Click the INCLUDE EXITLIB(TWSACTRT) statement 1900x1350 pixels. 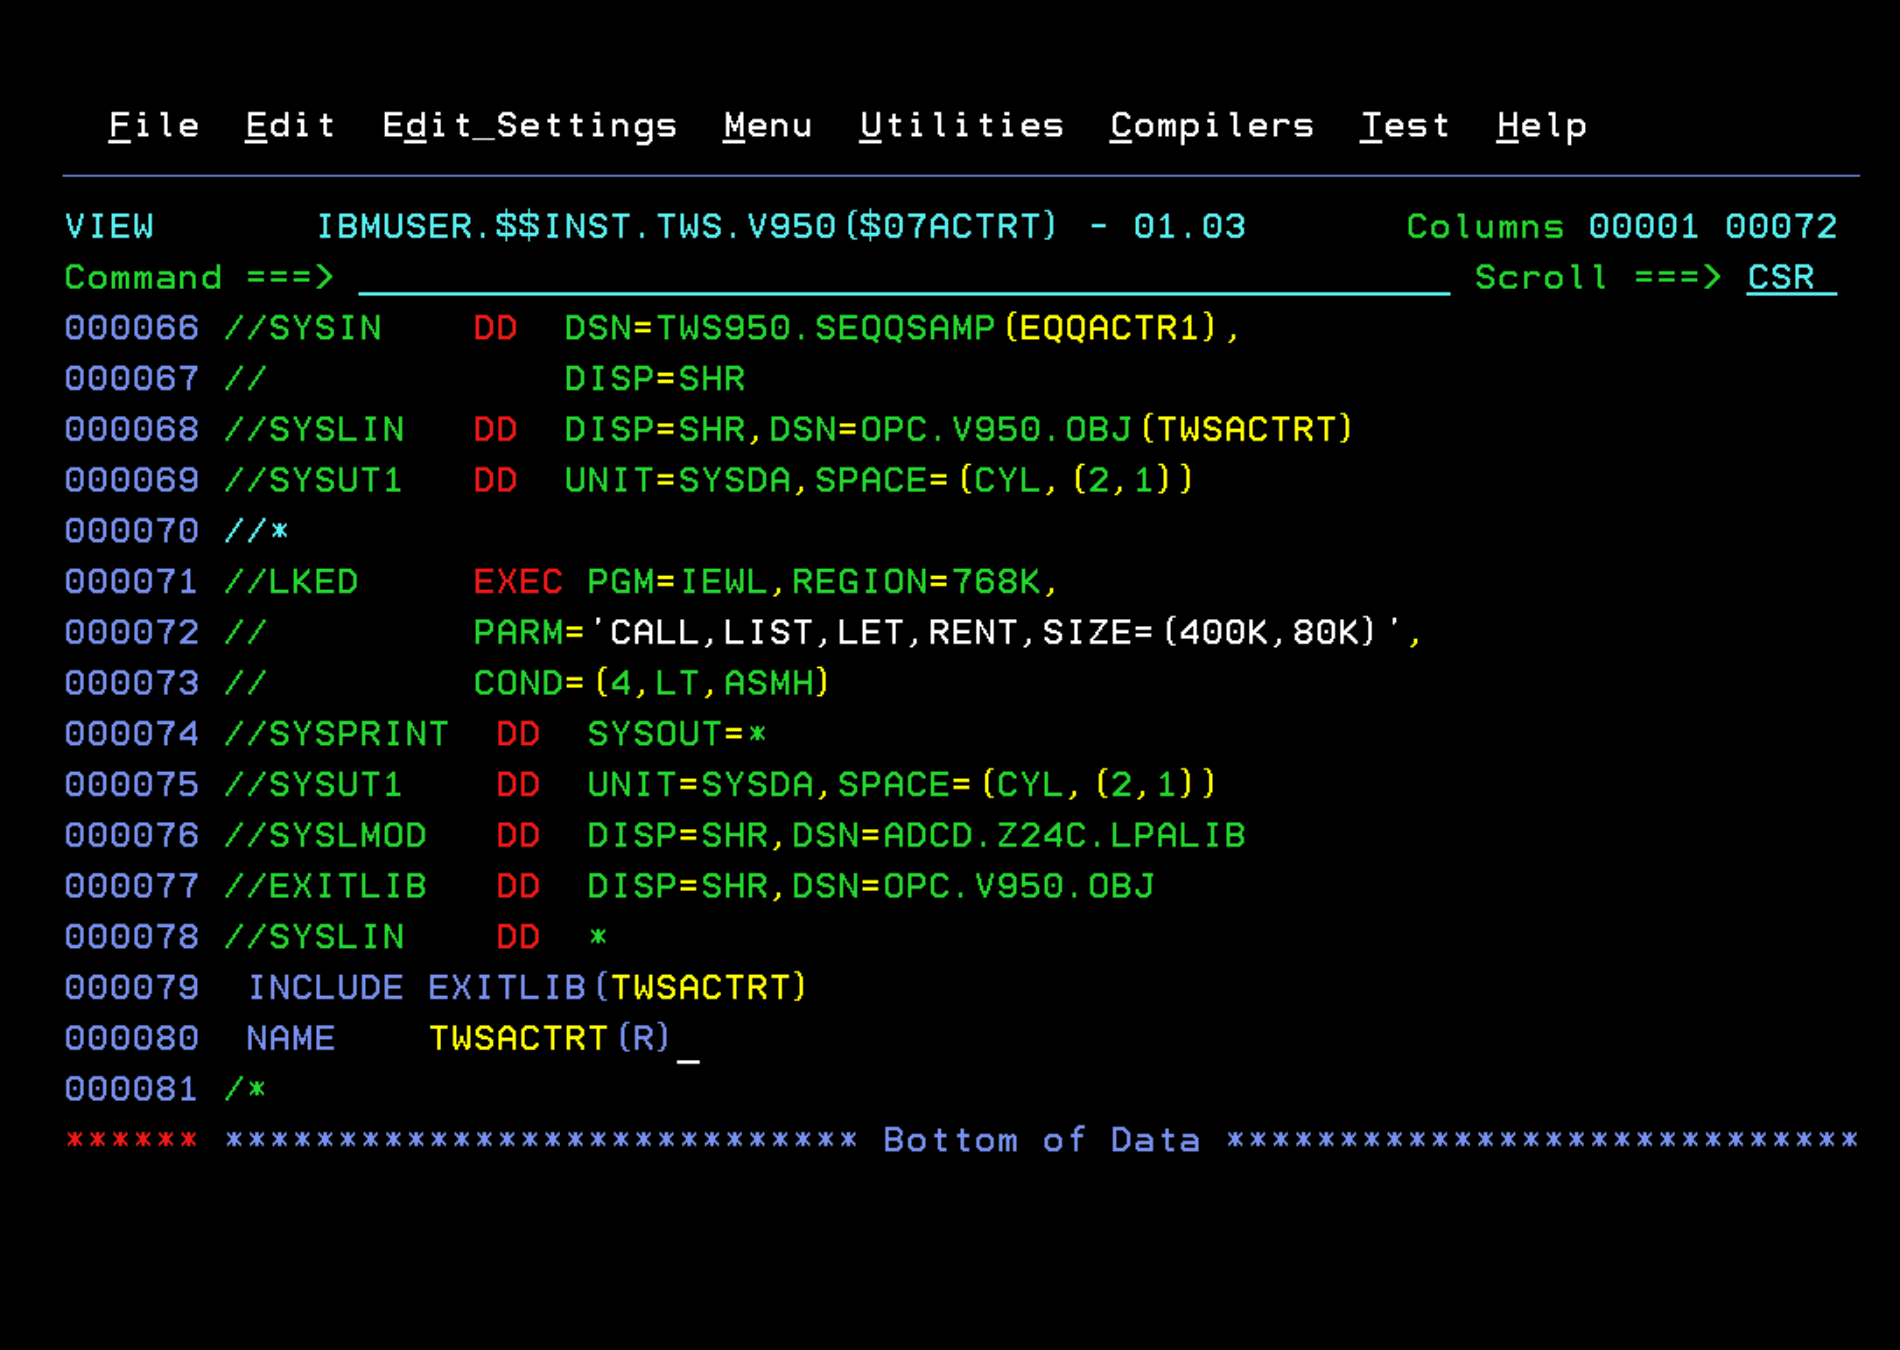click(x=526, y=988)
